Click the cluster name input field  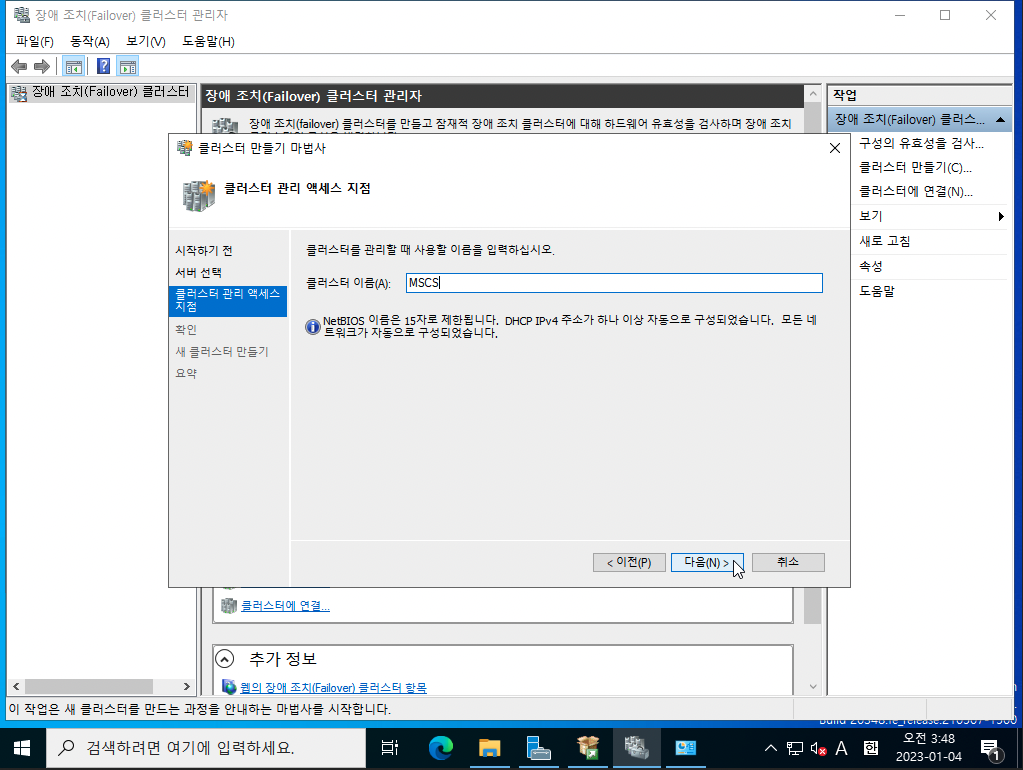pos(614,283)
